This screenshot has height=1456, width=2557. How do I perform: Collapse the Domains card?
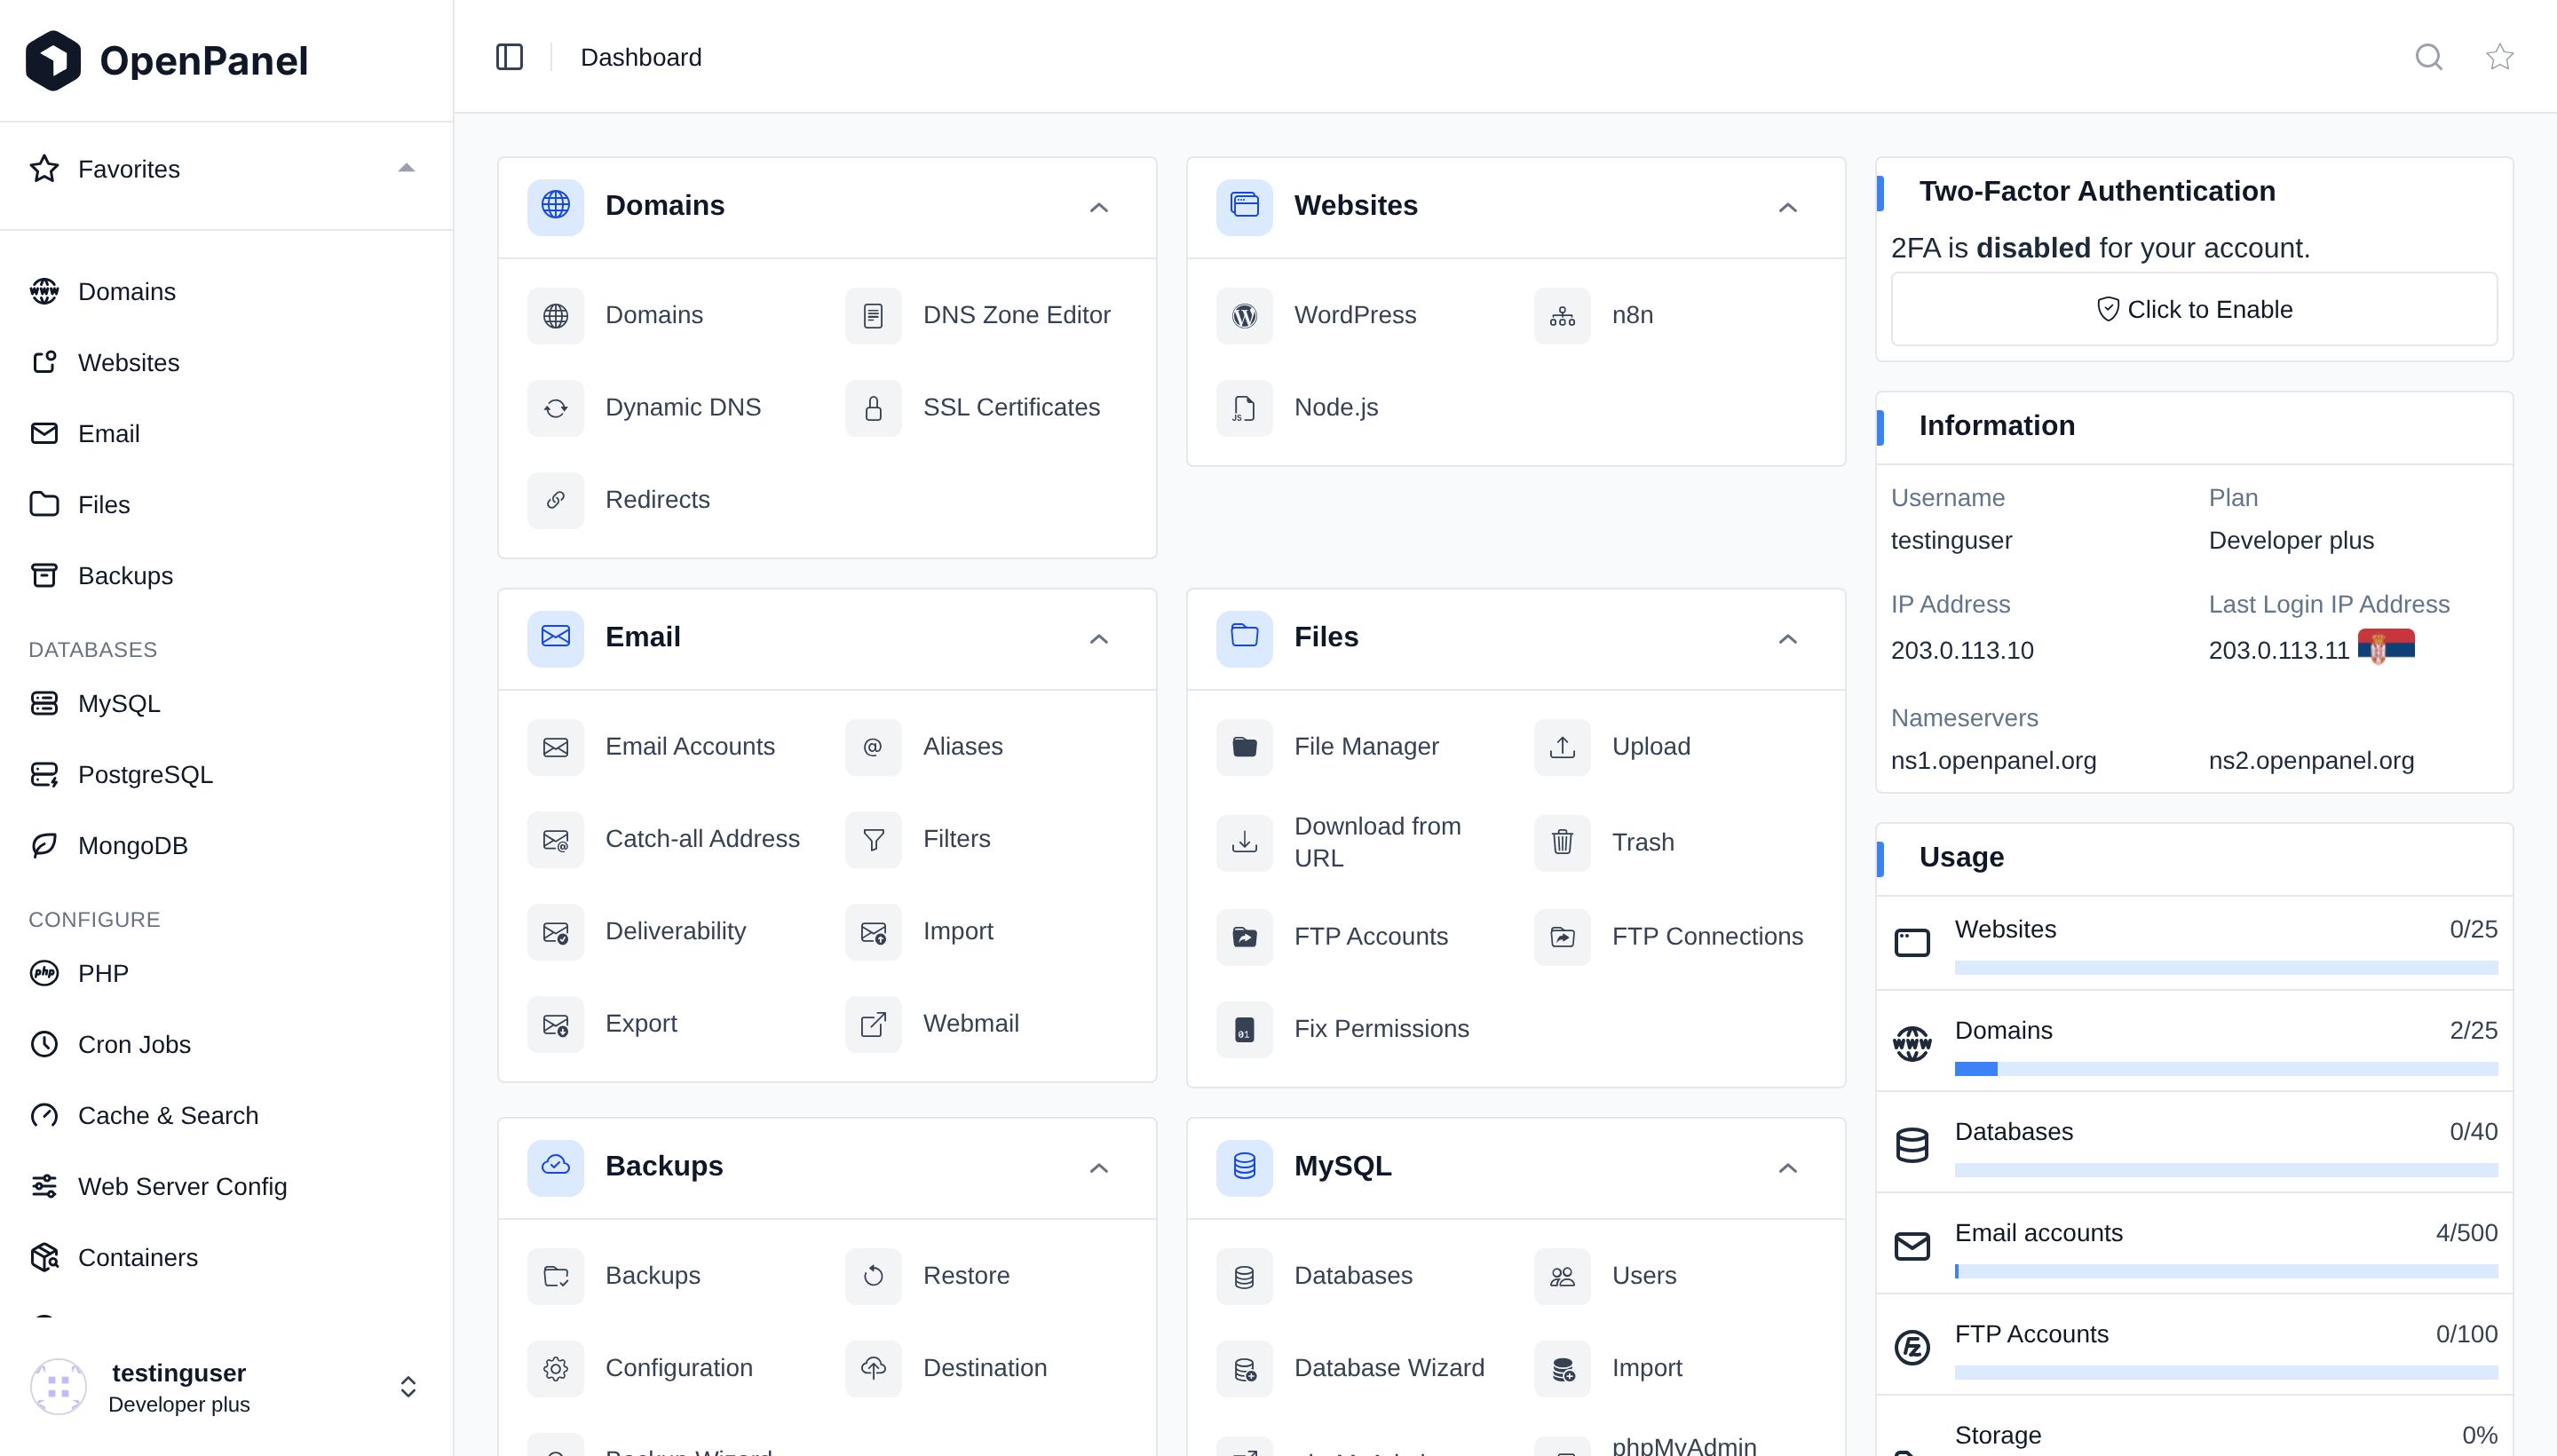[1098, 207]
